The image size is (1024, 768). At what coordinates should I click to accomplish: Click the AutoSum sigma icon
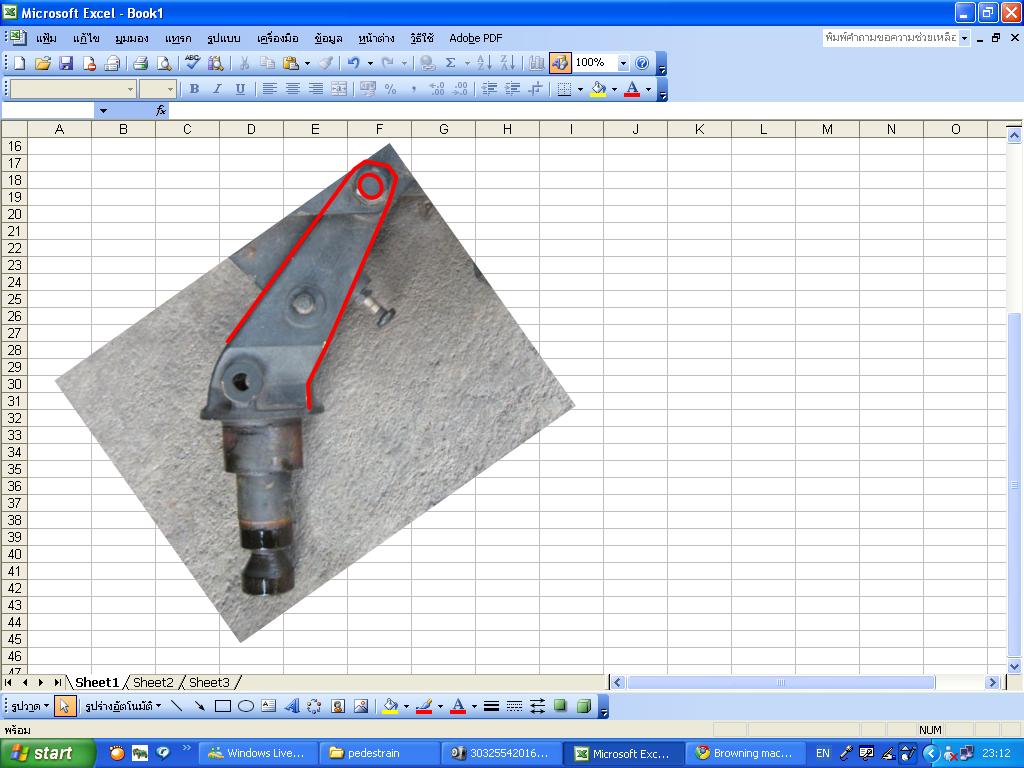pyautogui.click(x=451, y=63)
